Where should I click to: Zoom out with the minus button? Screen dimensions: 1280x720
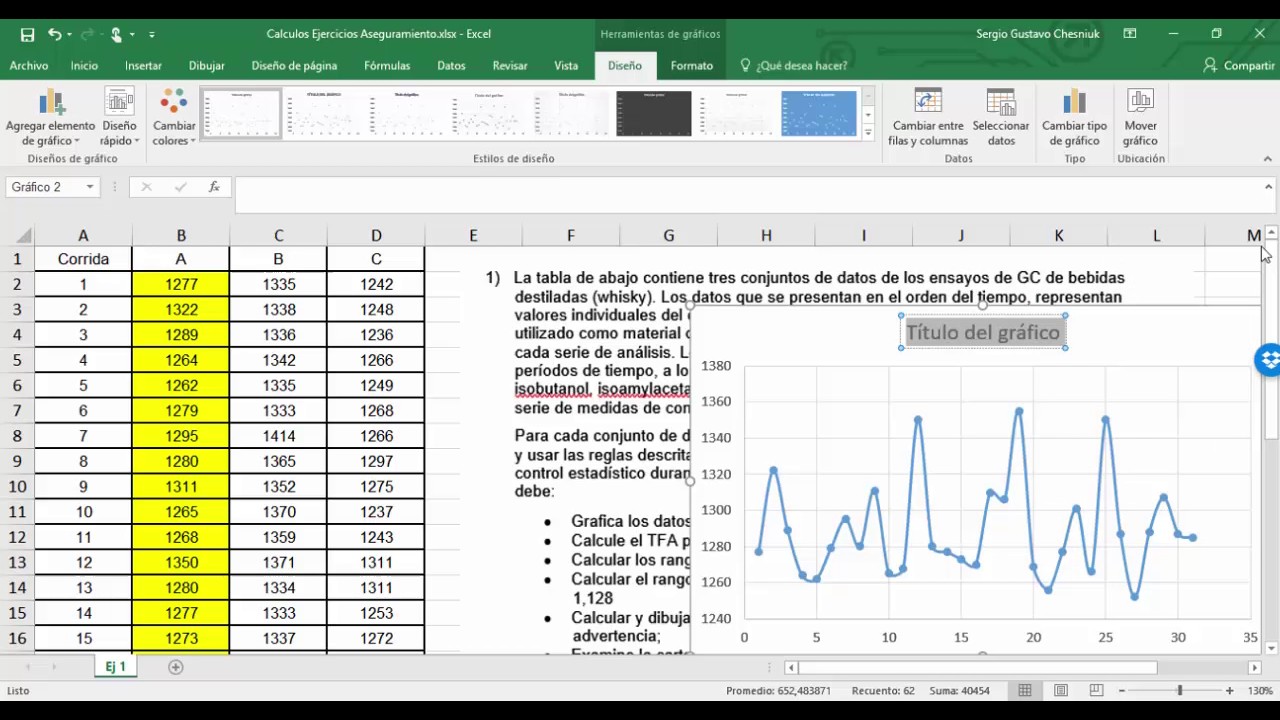(x=1122, y=690)
